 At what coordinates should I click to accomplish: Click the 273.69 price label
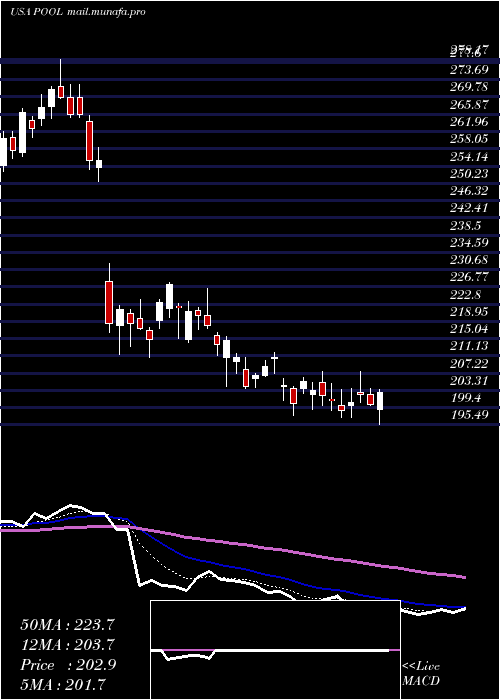tap(469, 69)
